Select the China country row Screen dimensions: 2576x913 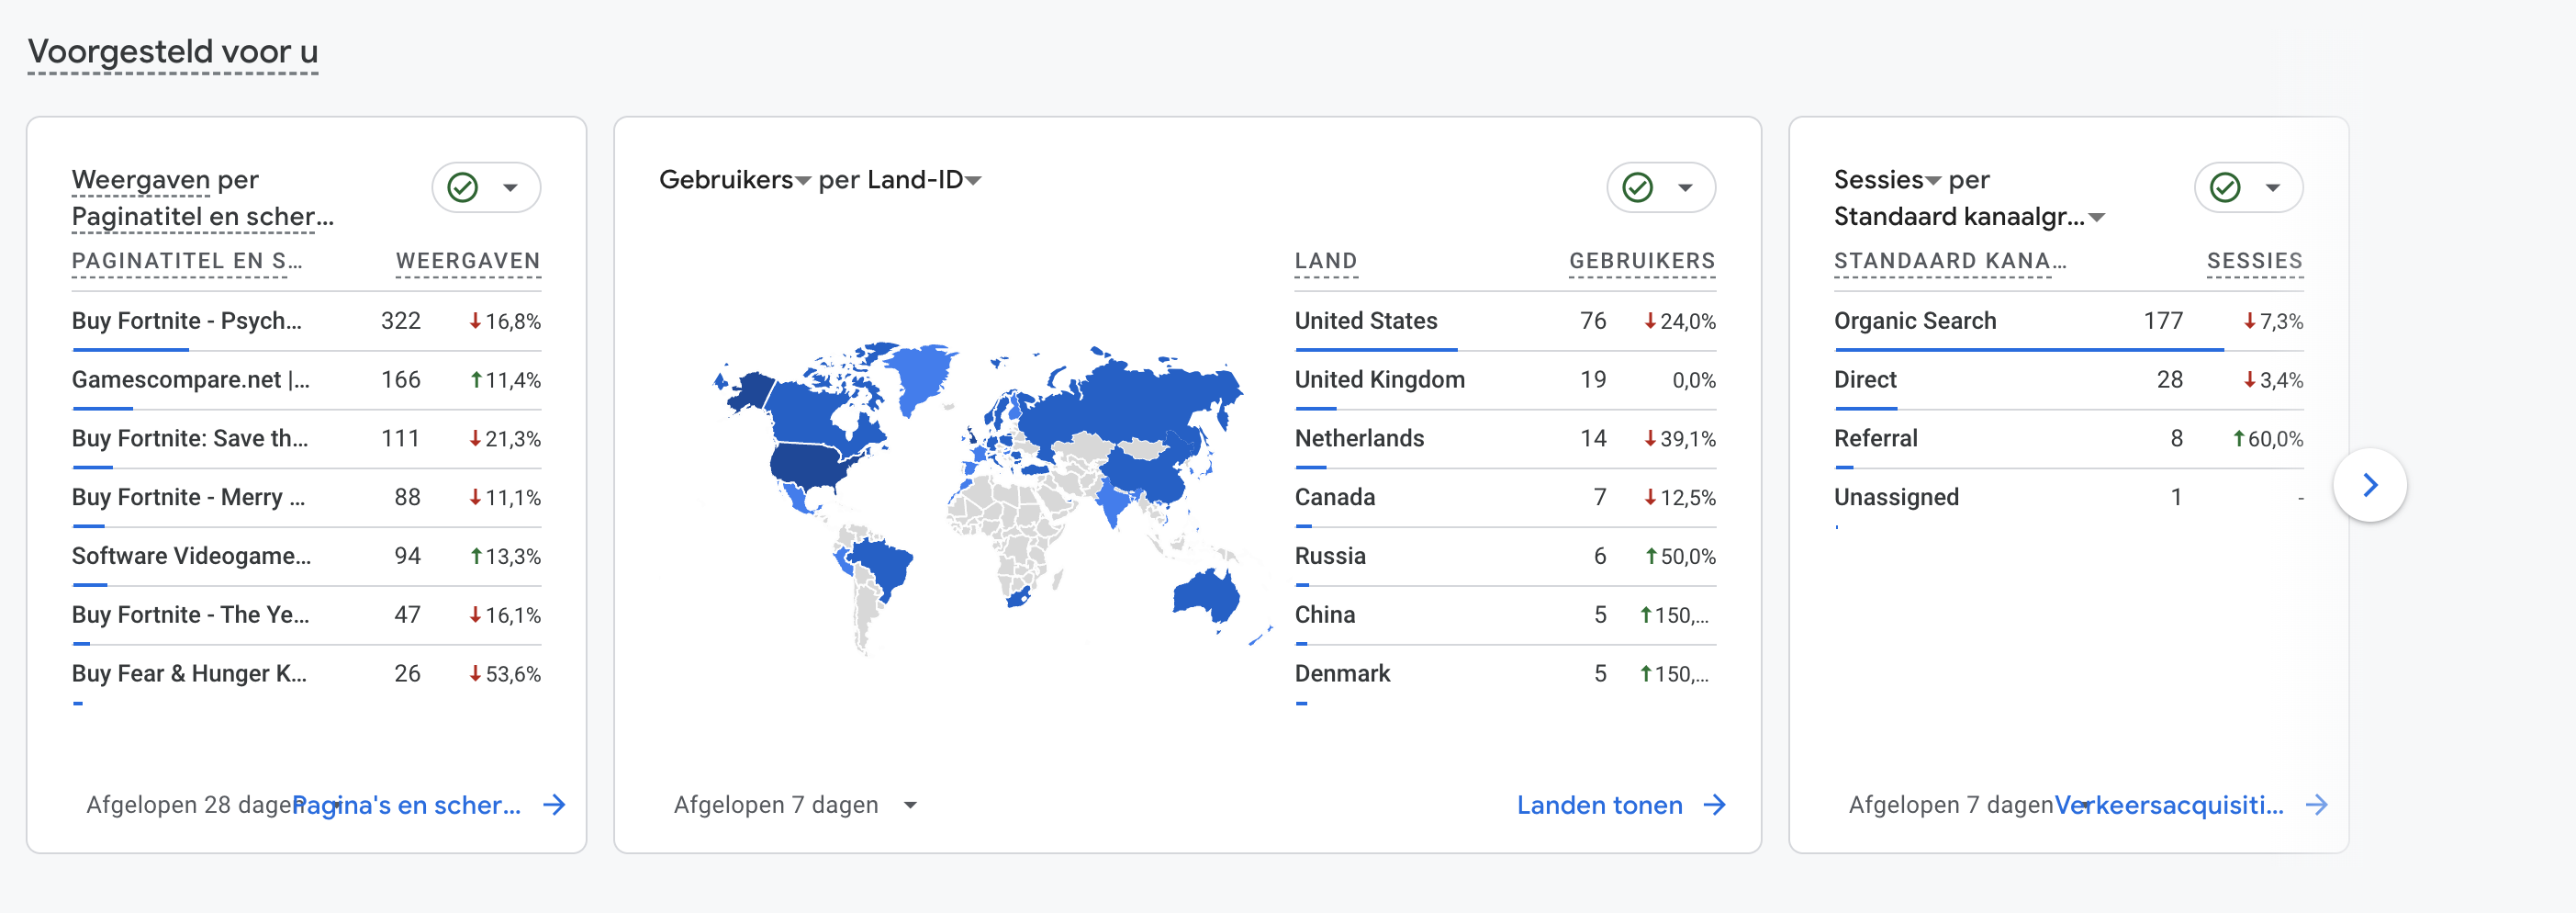point(1505,616)
